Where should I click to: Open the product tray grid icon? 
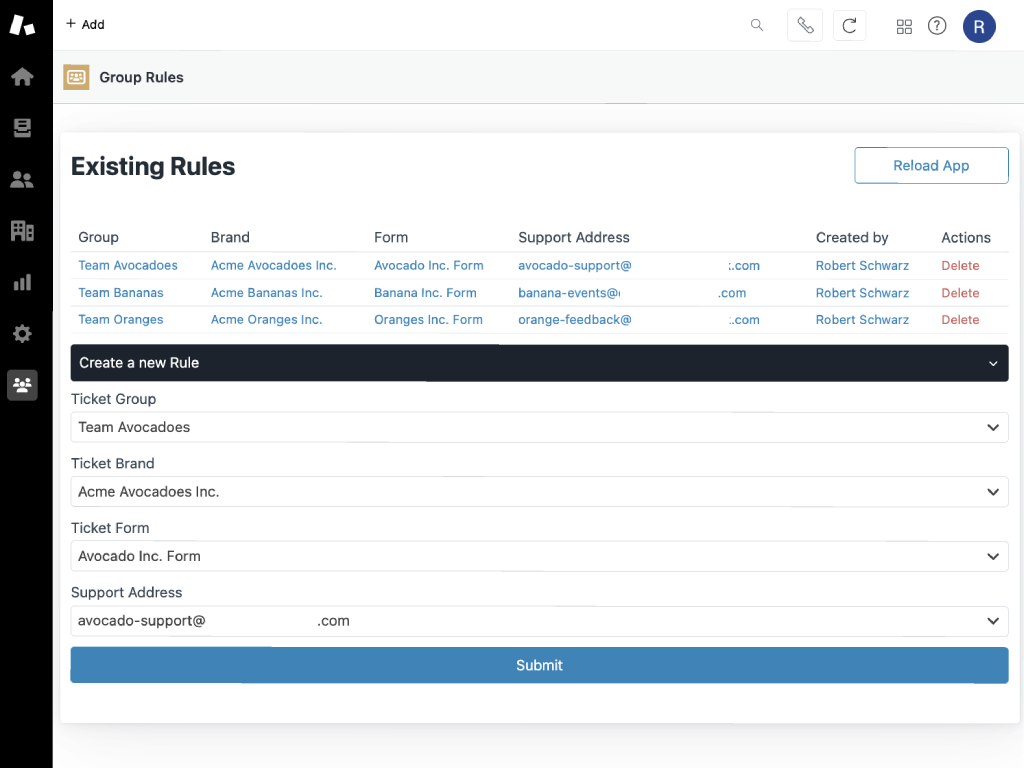coord(904,26)
